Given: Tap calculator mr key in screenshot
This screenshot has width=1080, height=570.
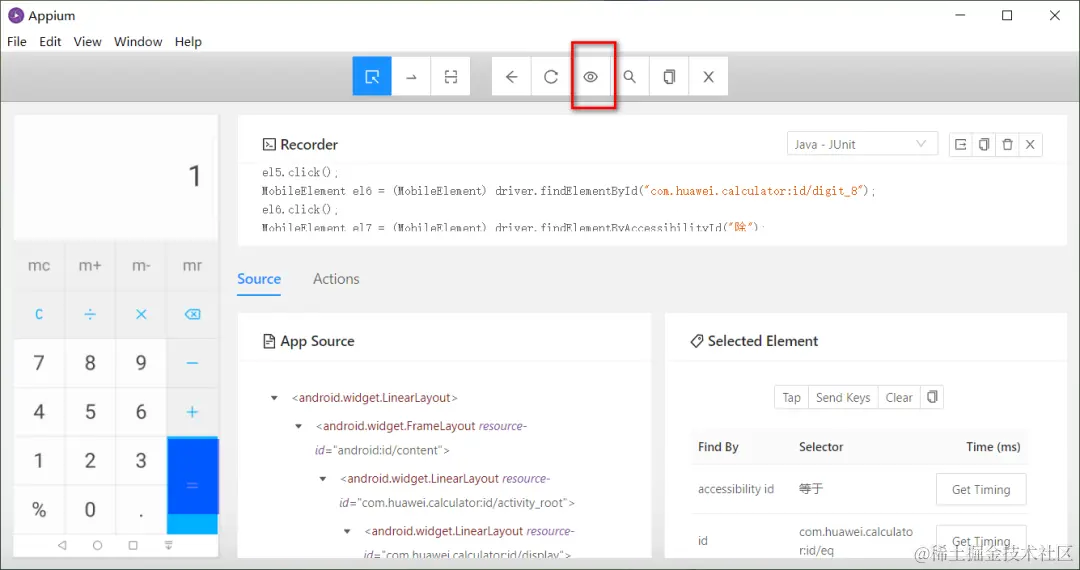Looking at the screenshot, I should 192,266.
